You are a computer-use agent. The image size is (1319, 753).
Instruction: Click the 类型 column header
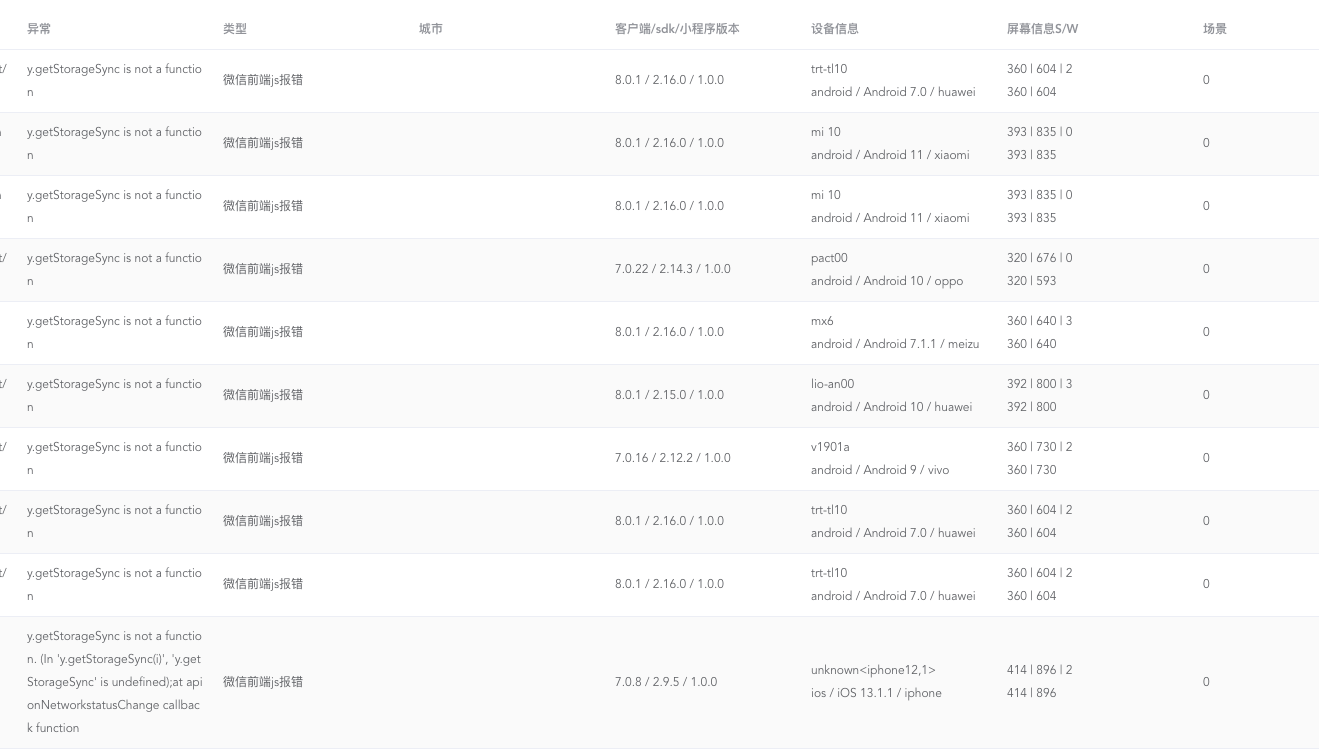pos(235,29)
